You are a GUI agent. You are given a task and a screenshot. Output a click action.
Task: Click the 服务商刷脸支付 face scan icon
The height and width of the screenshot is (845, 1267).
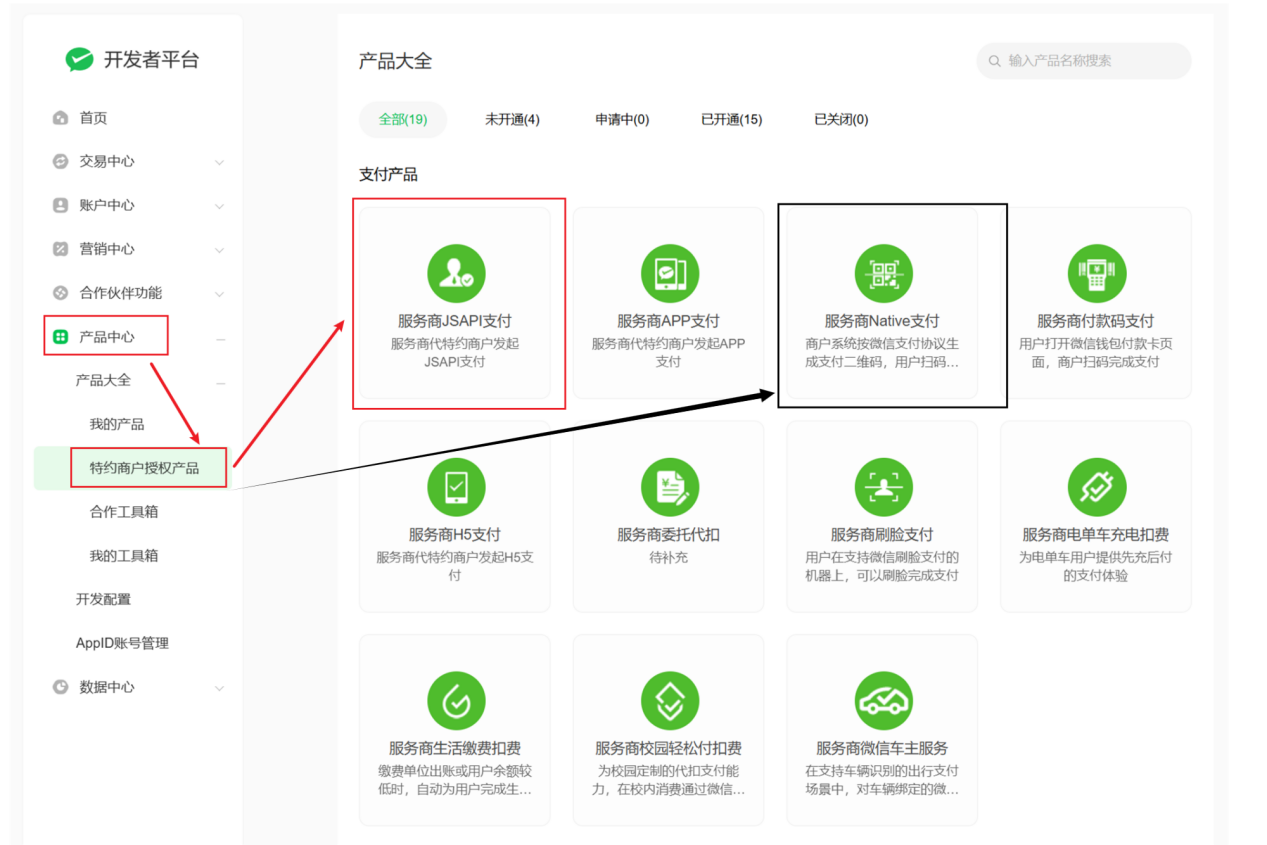point(883,487)
